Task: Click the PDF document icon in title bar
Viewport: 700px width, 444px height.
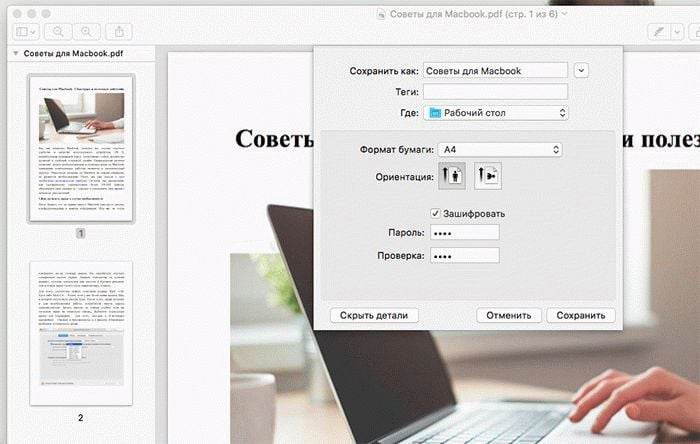Action: click(x=381, y=14)
